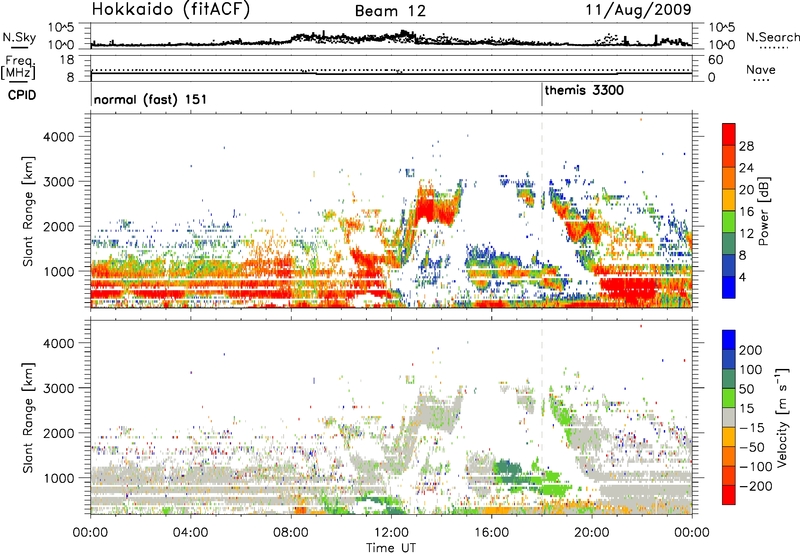Click the dark green velocity patch near 16:30

[508, 470]
